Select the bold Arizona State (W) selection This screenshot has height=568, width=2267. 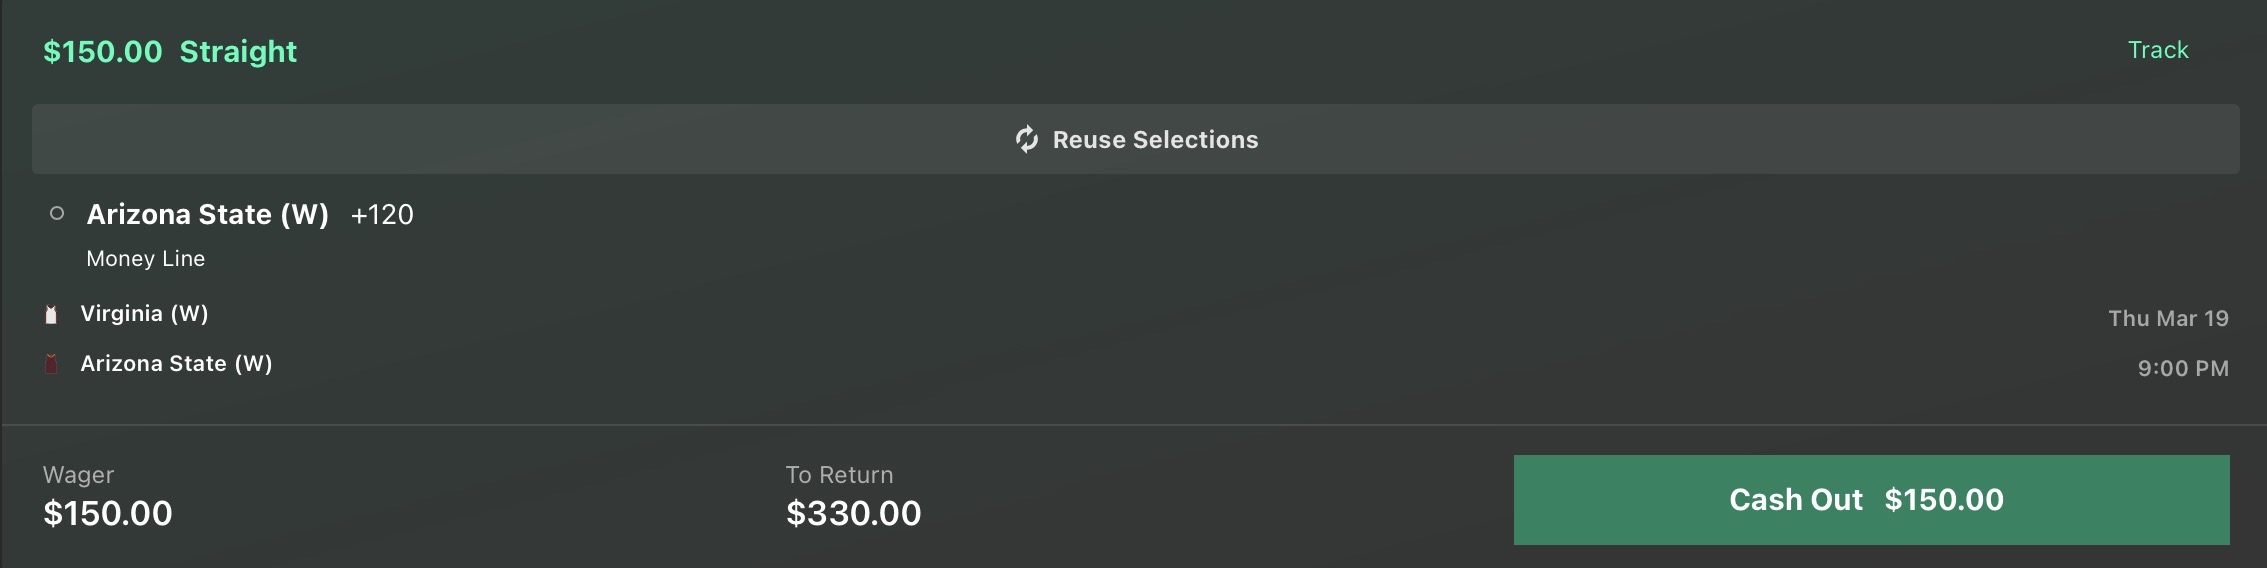(208, 214)
